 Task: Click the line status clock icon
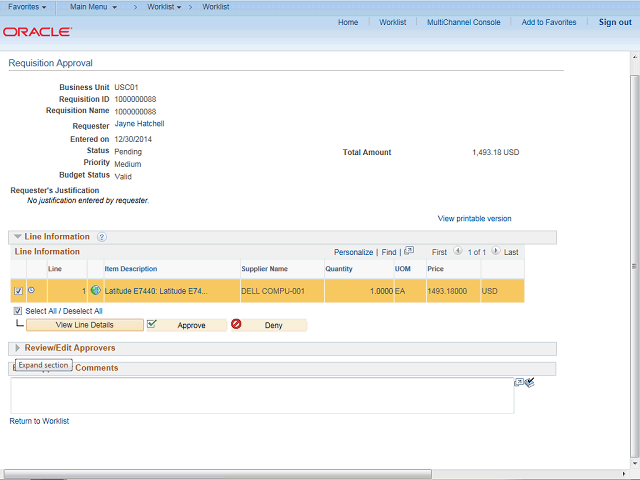[31, 291]
